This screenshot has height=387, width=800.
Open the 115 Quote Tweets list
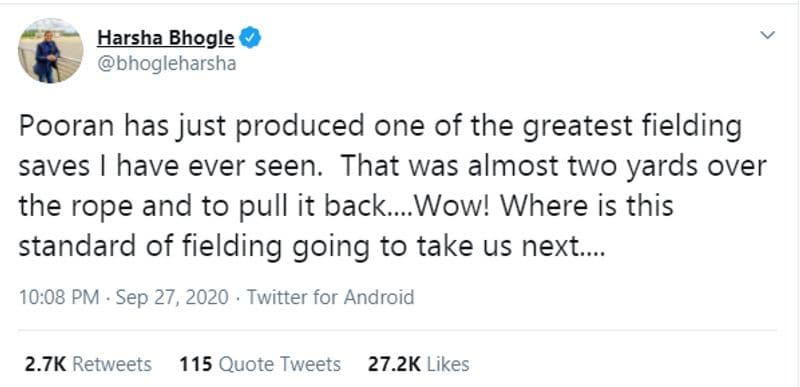(x=260, y=364)
